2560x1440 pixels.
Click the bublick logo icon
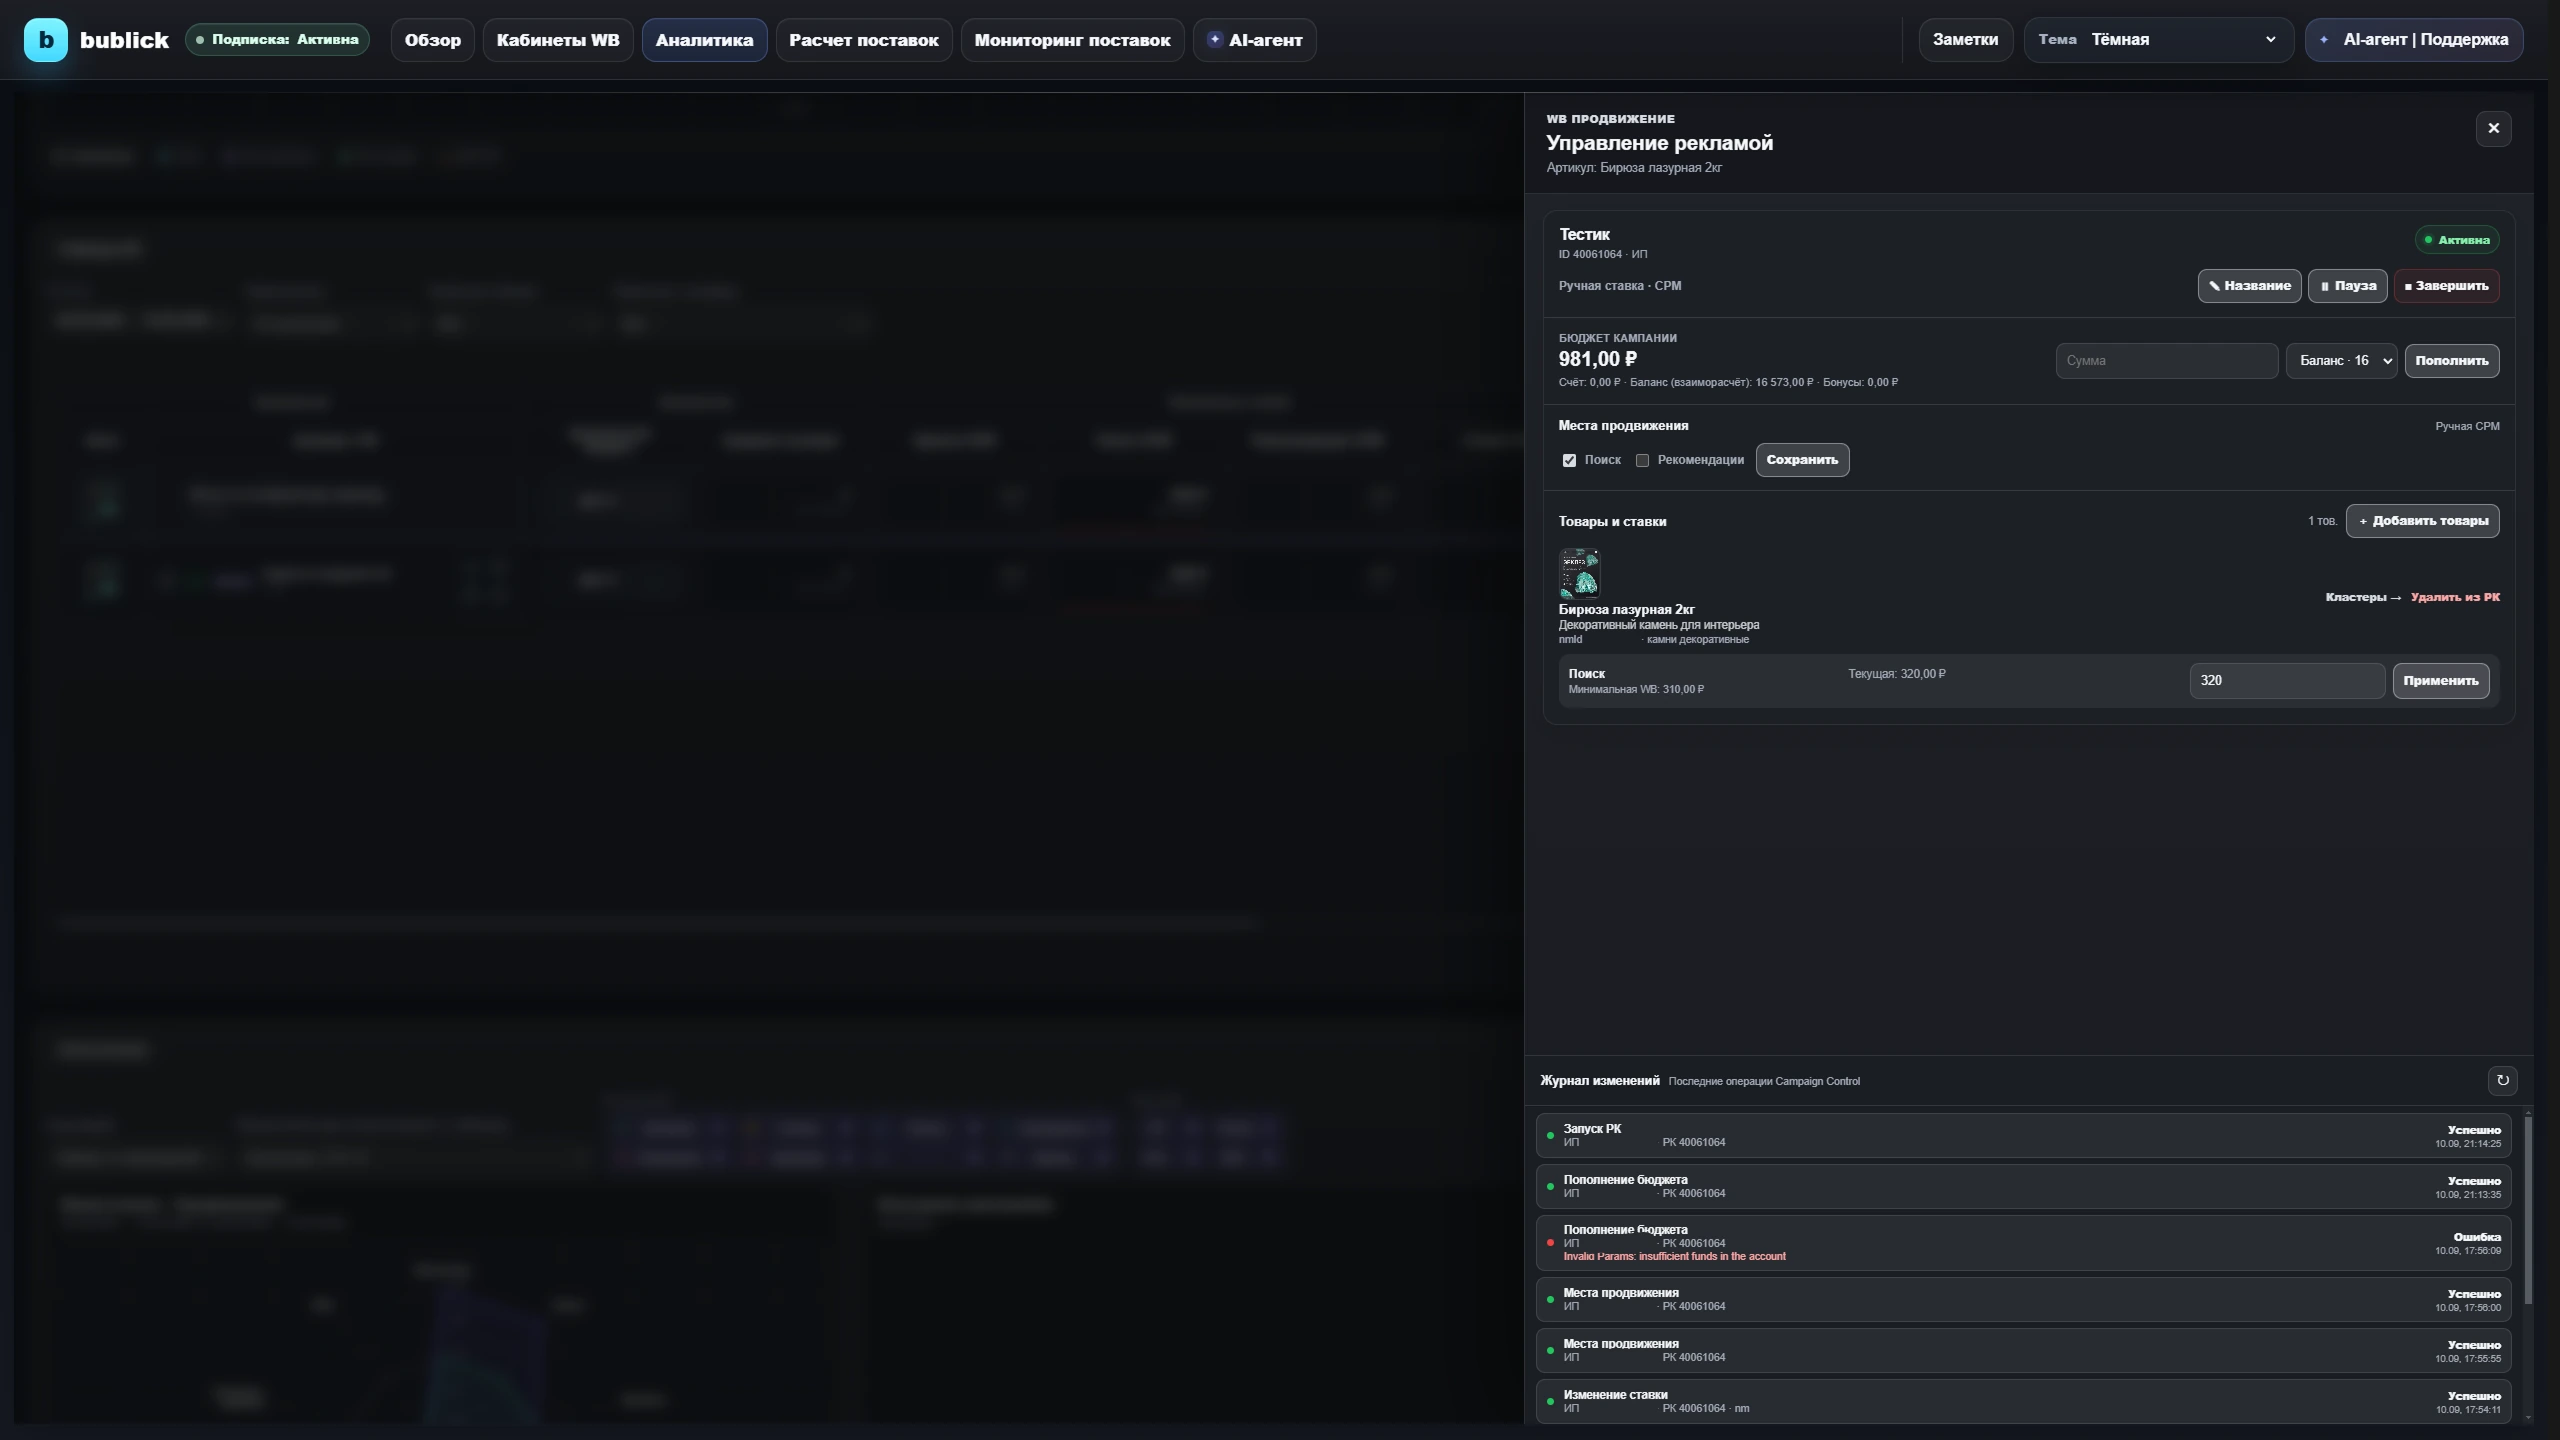pyautogui.click(x=46, y=40)
